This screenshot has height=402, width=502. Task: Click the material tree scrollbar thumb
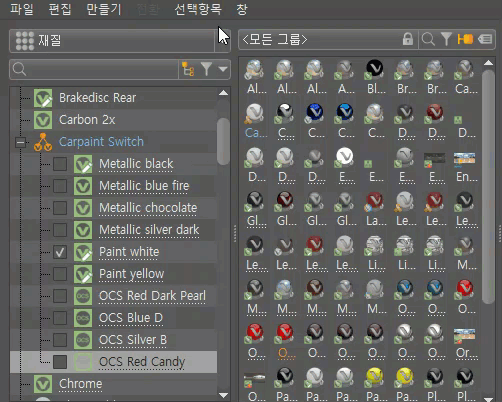click(223, 141)
